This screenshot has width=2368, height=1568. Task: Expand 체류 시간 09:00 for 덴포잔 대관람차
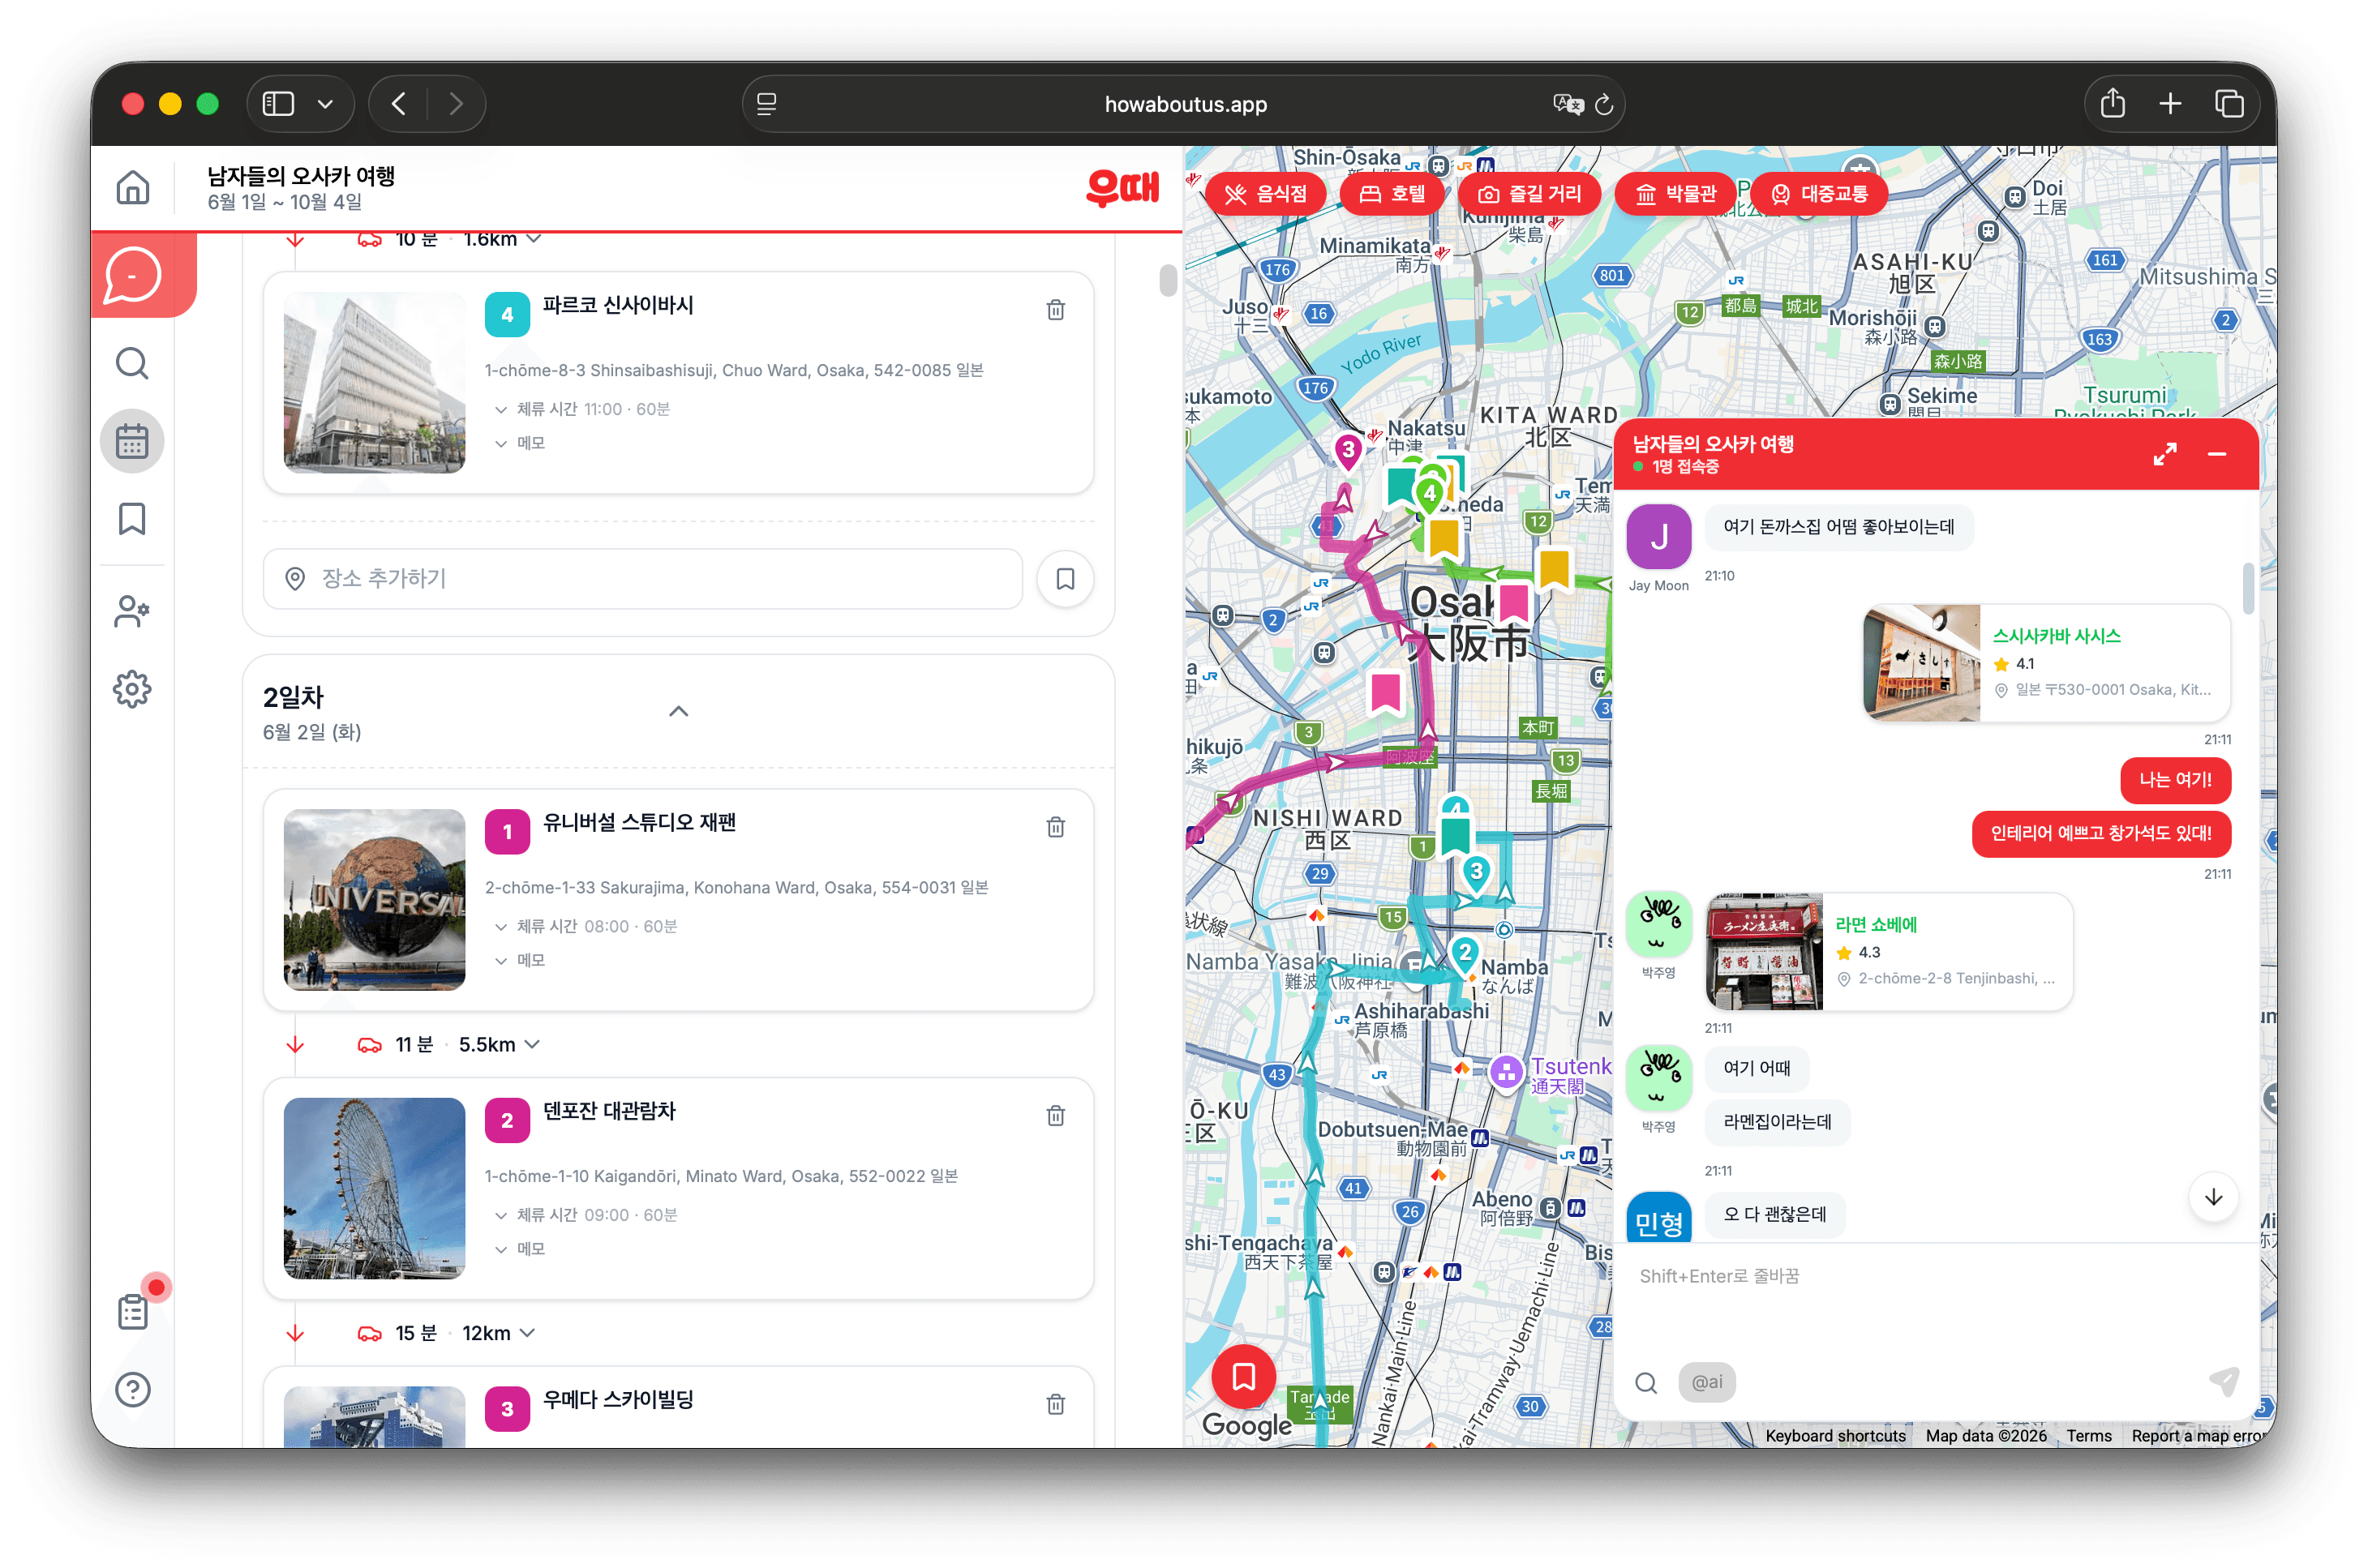tap(586, 1215)
